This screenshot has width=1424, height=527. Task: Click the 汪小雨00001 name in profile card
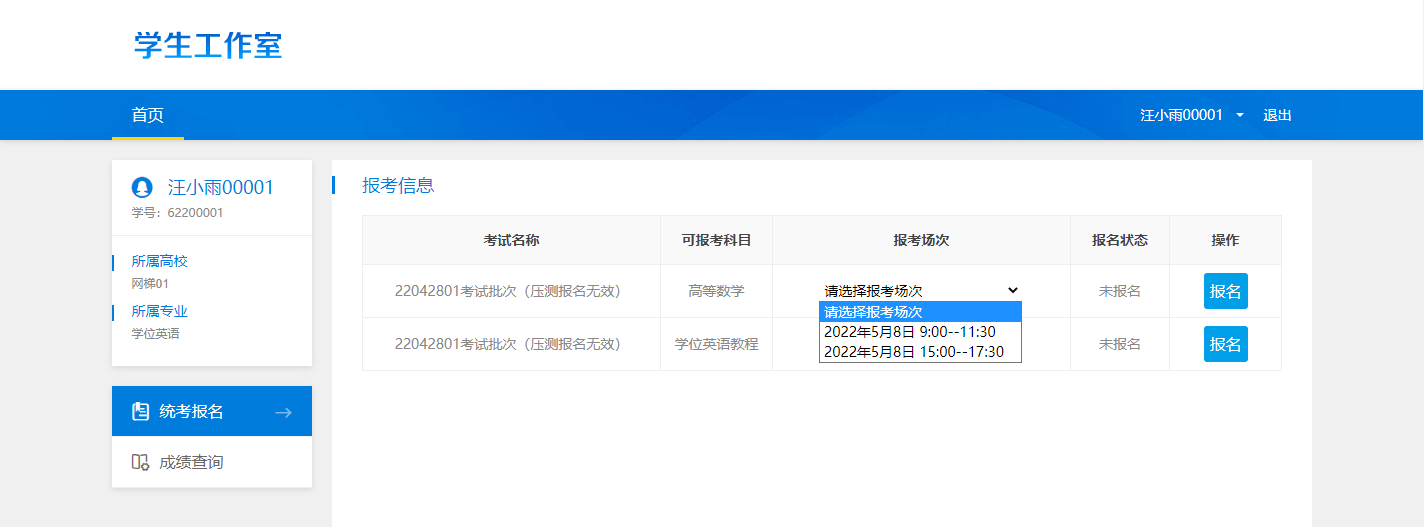click(x=220, y=188)
